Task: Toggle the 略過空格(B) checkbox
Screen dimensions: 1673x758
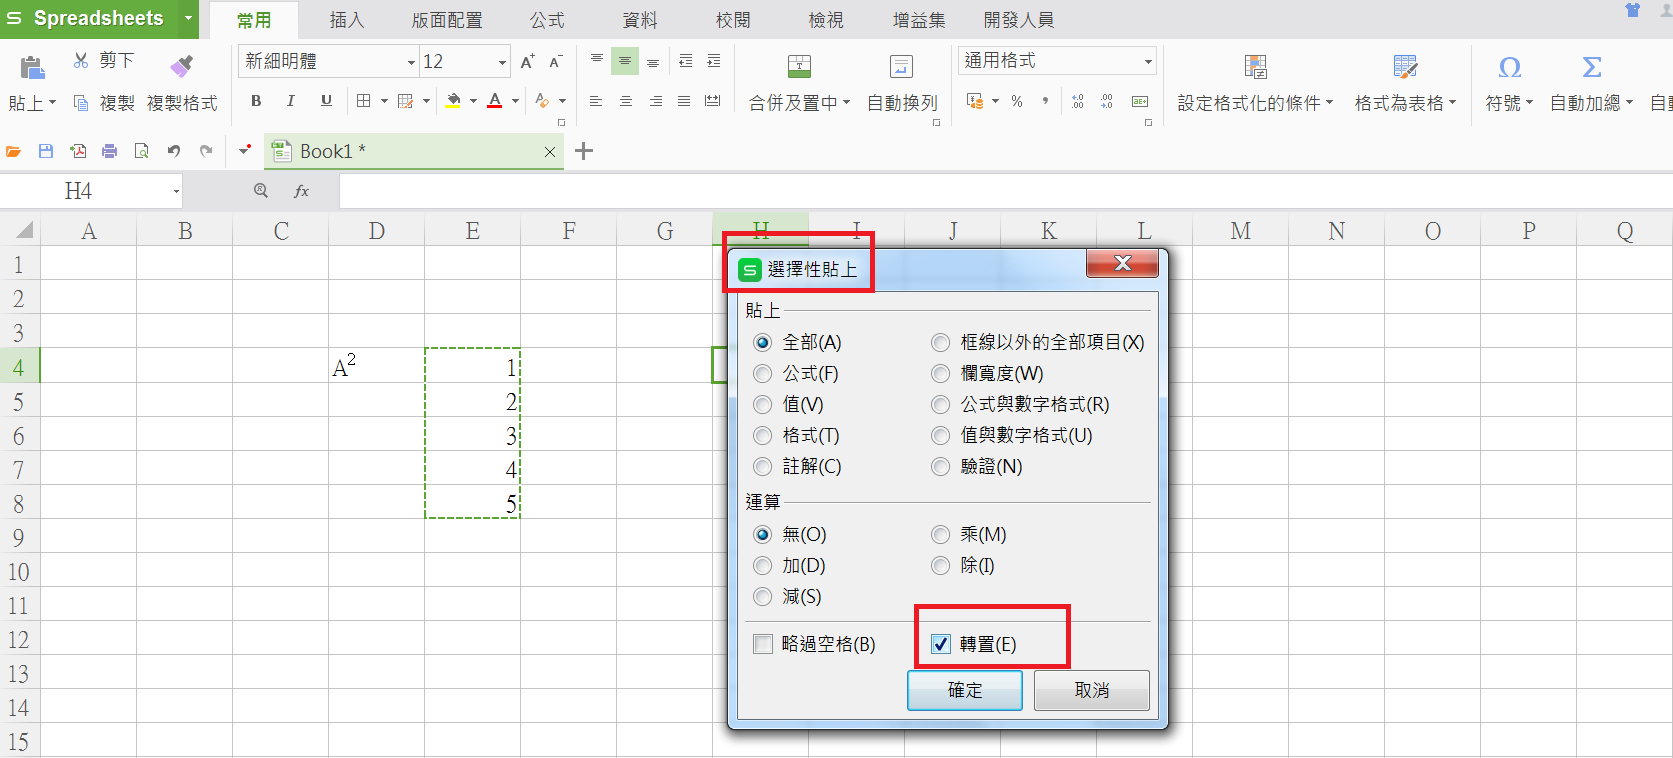Action: 763,644
